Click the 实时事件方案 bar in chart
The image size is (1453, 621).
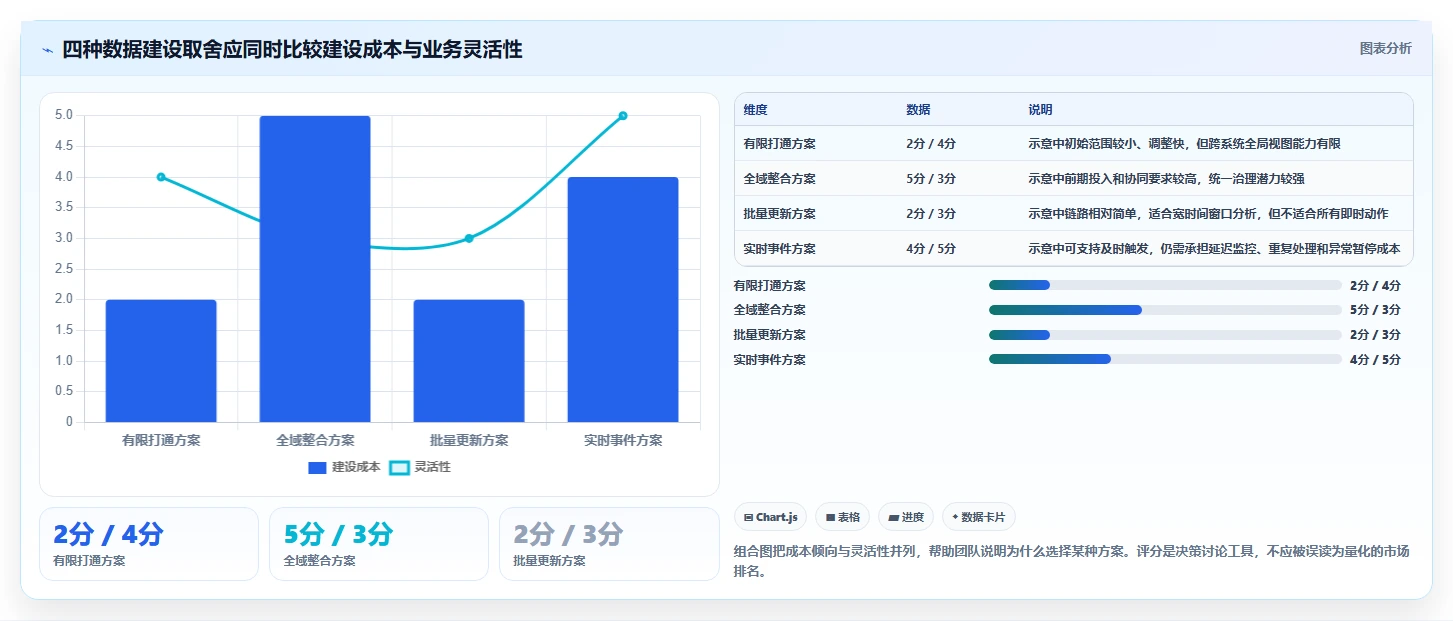coord(623,300)
